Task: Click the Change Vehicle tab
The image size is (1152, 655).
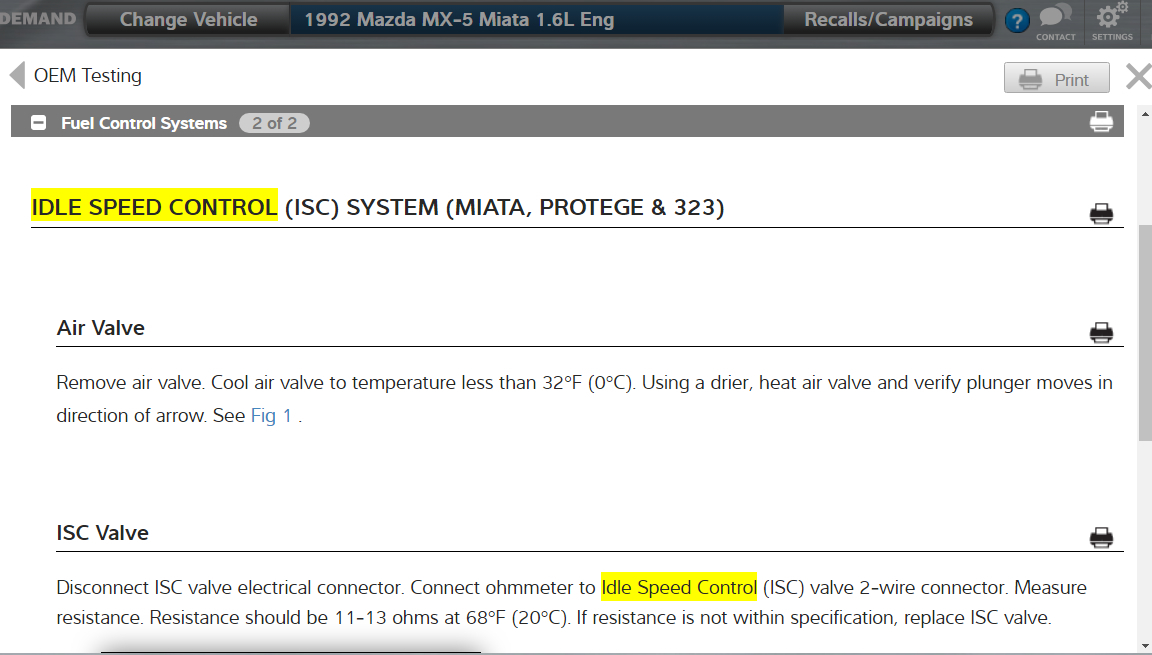Action: click(188, 20)
